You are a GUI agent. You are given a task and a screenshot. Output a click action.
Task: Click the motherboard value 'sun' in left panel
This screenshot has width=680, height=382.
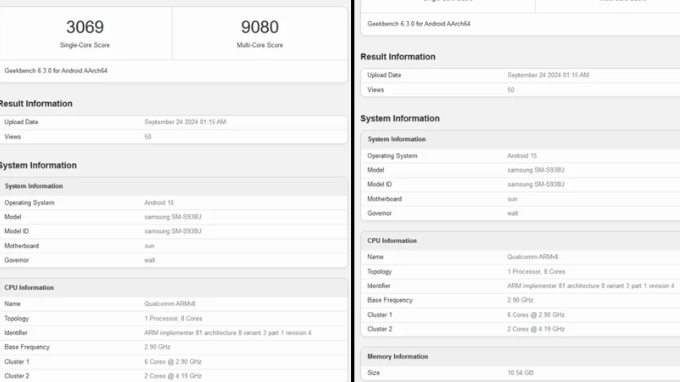tap(150, 246)
